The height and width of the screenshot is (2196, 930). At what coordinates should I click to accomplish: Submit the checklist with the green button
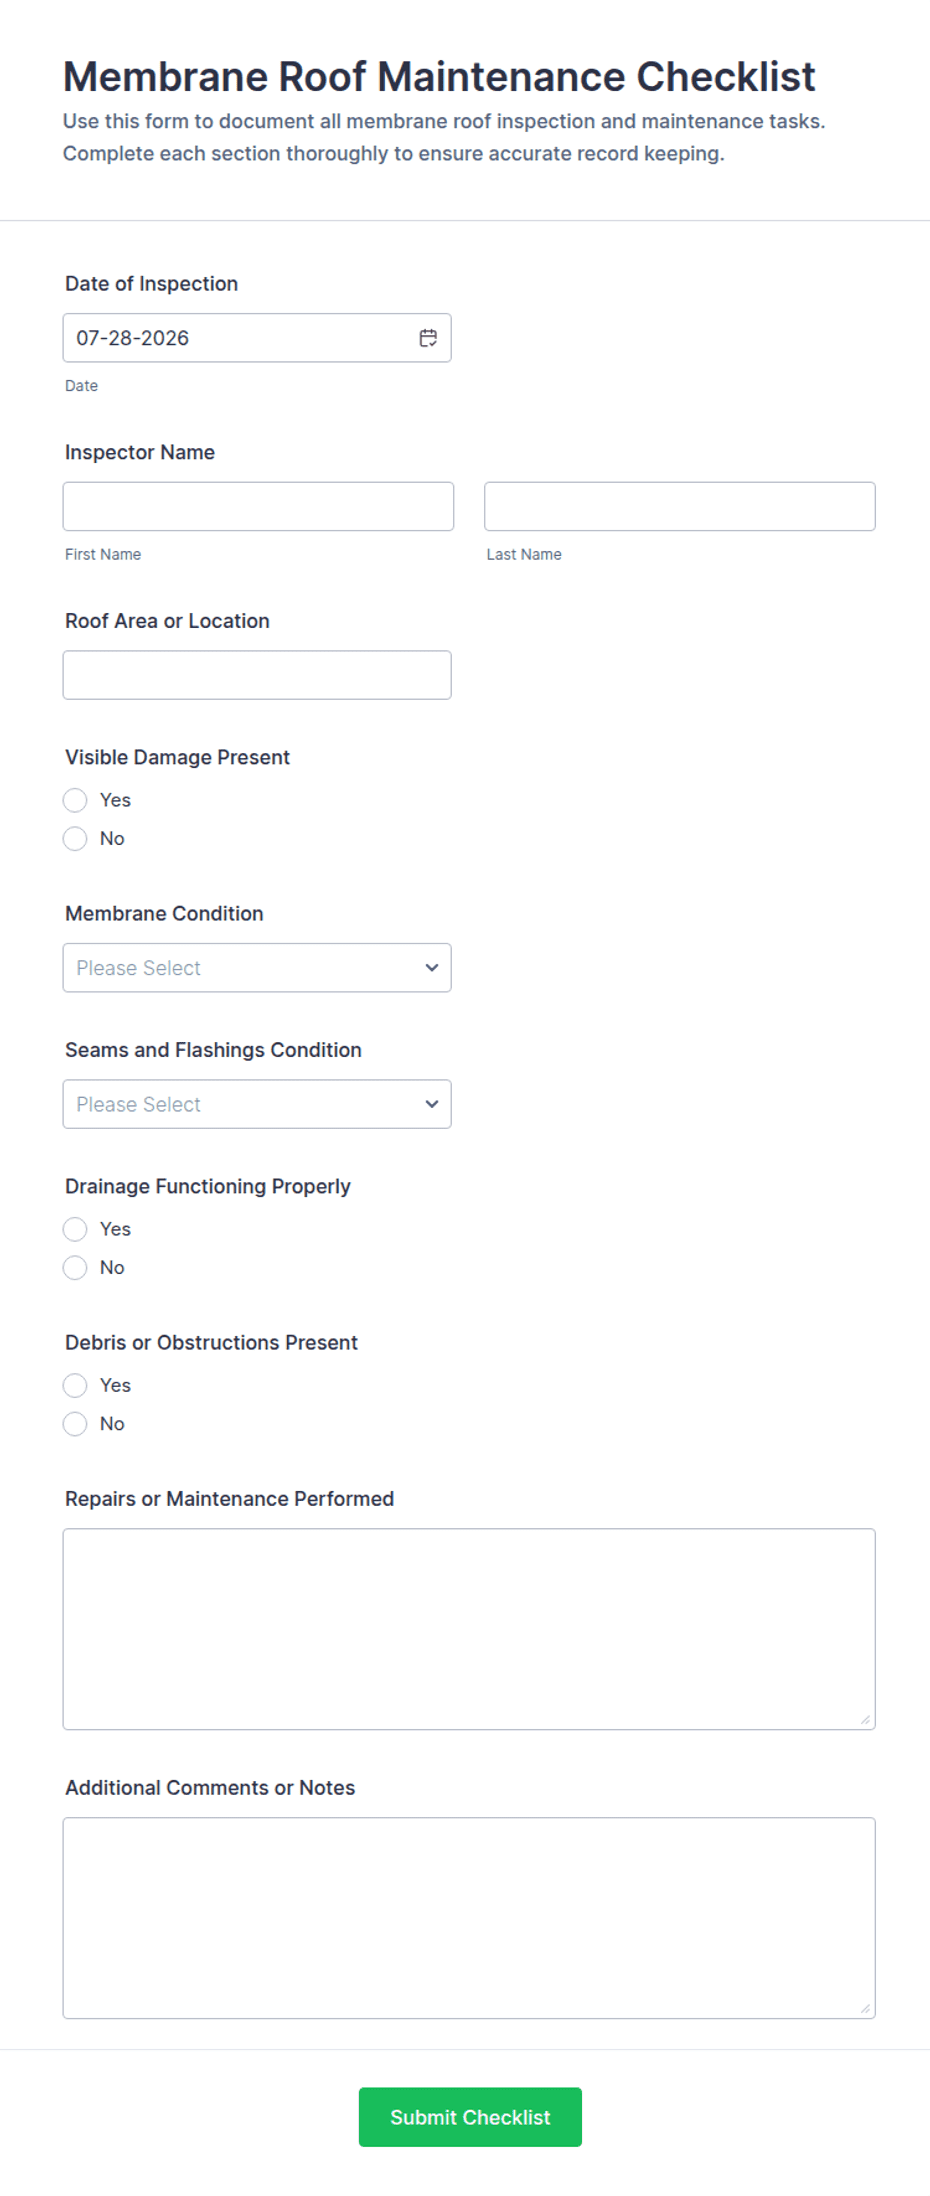click(x=470, y=2117)
